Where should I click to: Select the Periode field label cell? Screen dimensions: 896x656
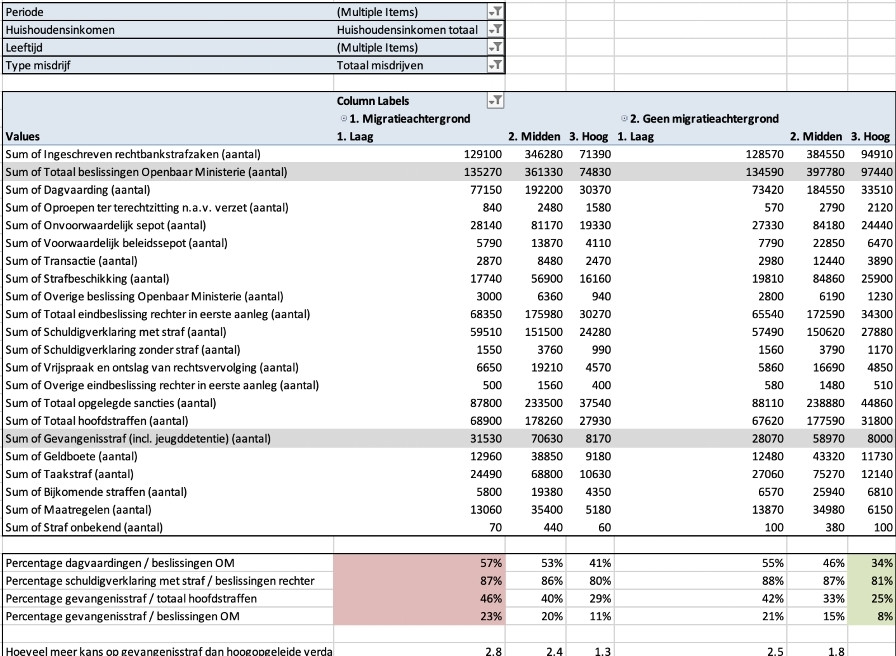(x=168, y=11)
